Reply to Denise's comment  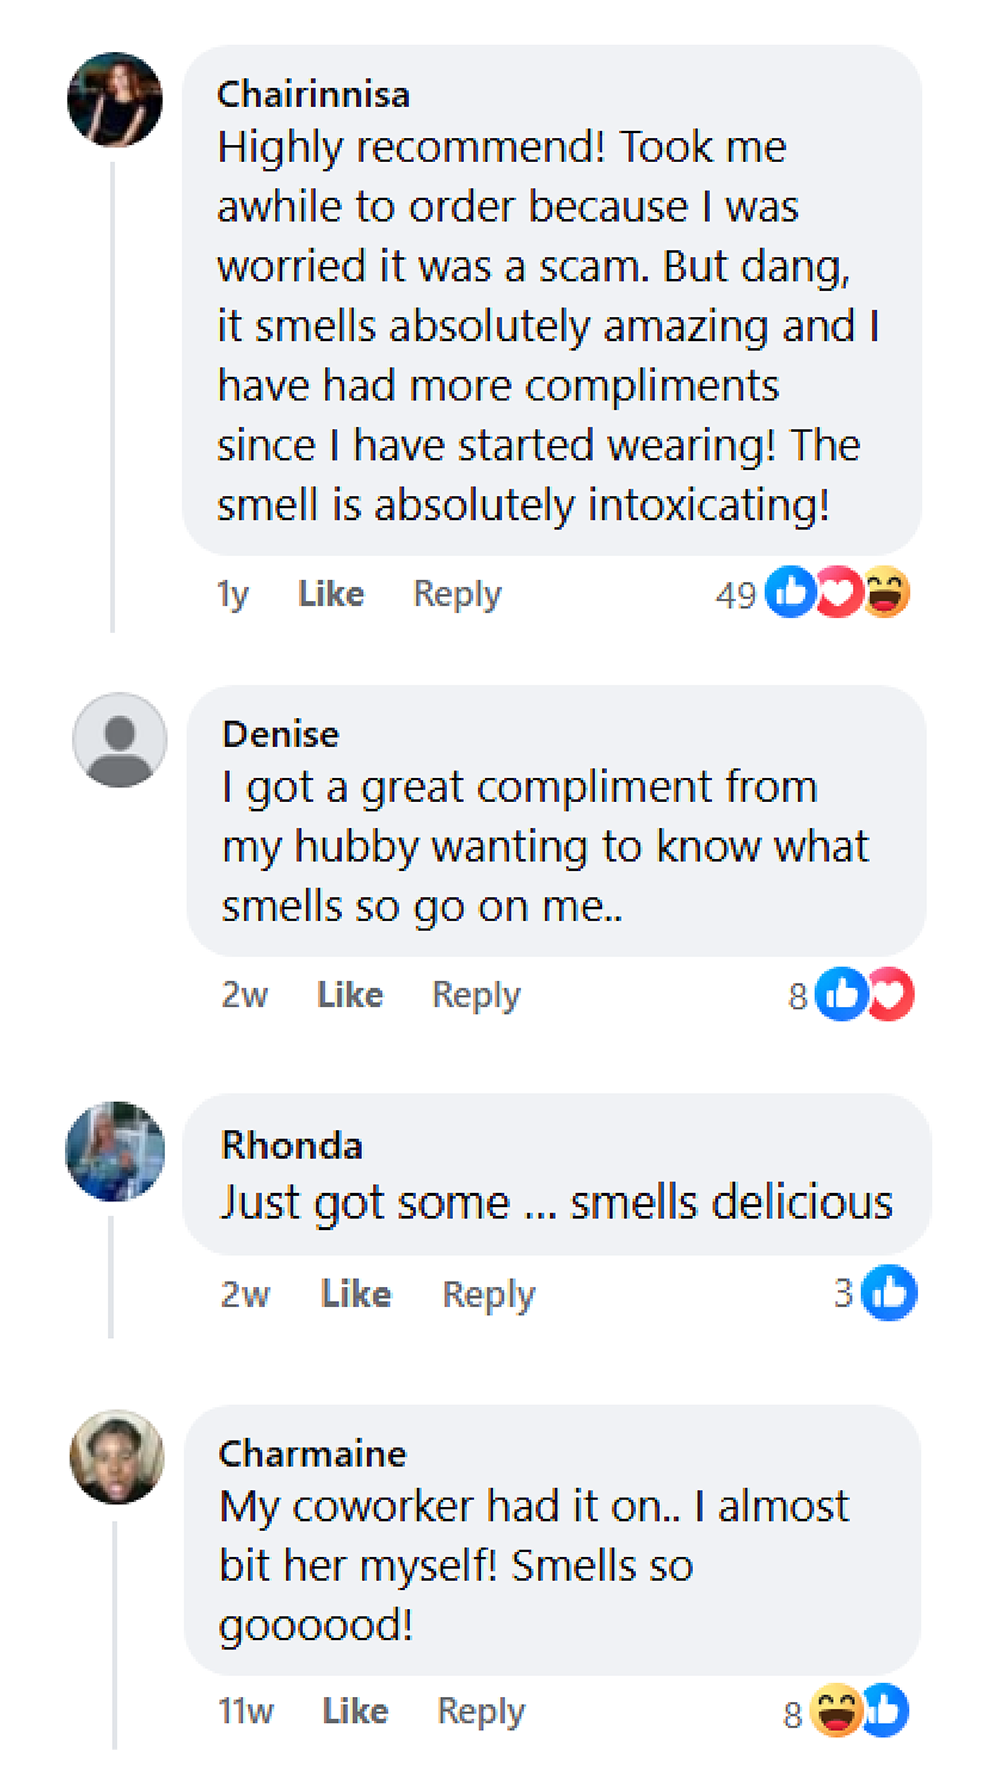point(476,995)
